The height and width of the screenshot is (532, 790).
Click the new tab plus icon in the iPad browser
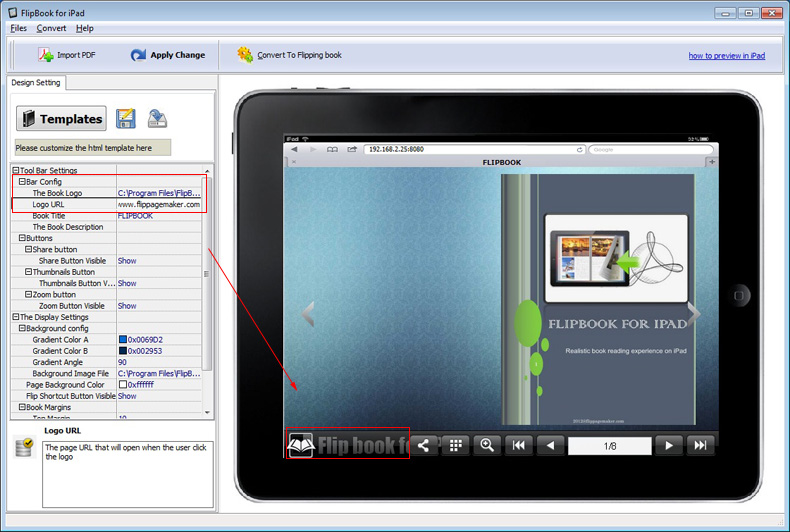click(712, 162)
